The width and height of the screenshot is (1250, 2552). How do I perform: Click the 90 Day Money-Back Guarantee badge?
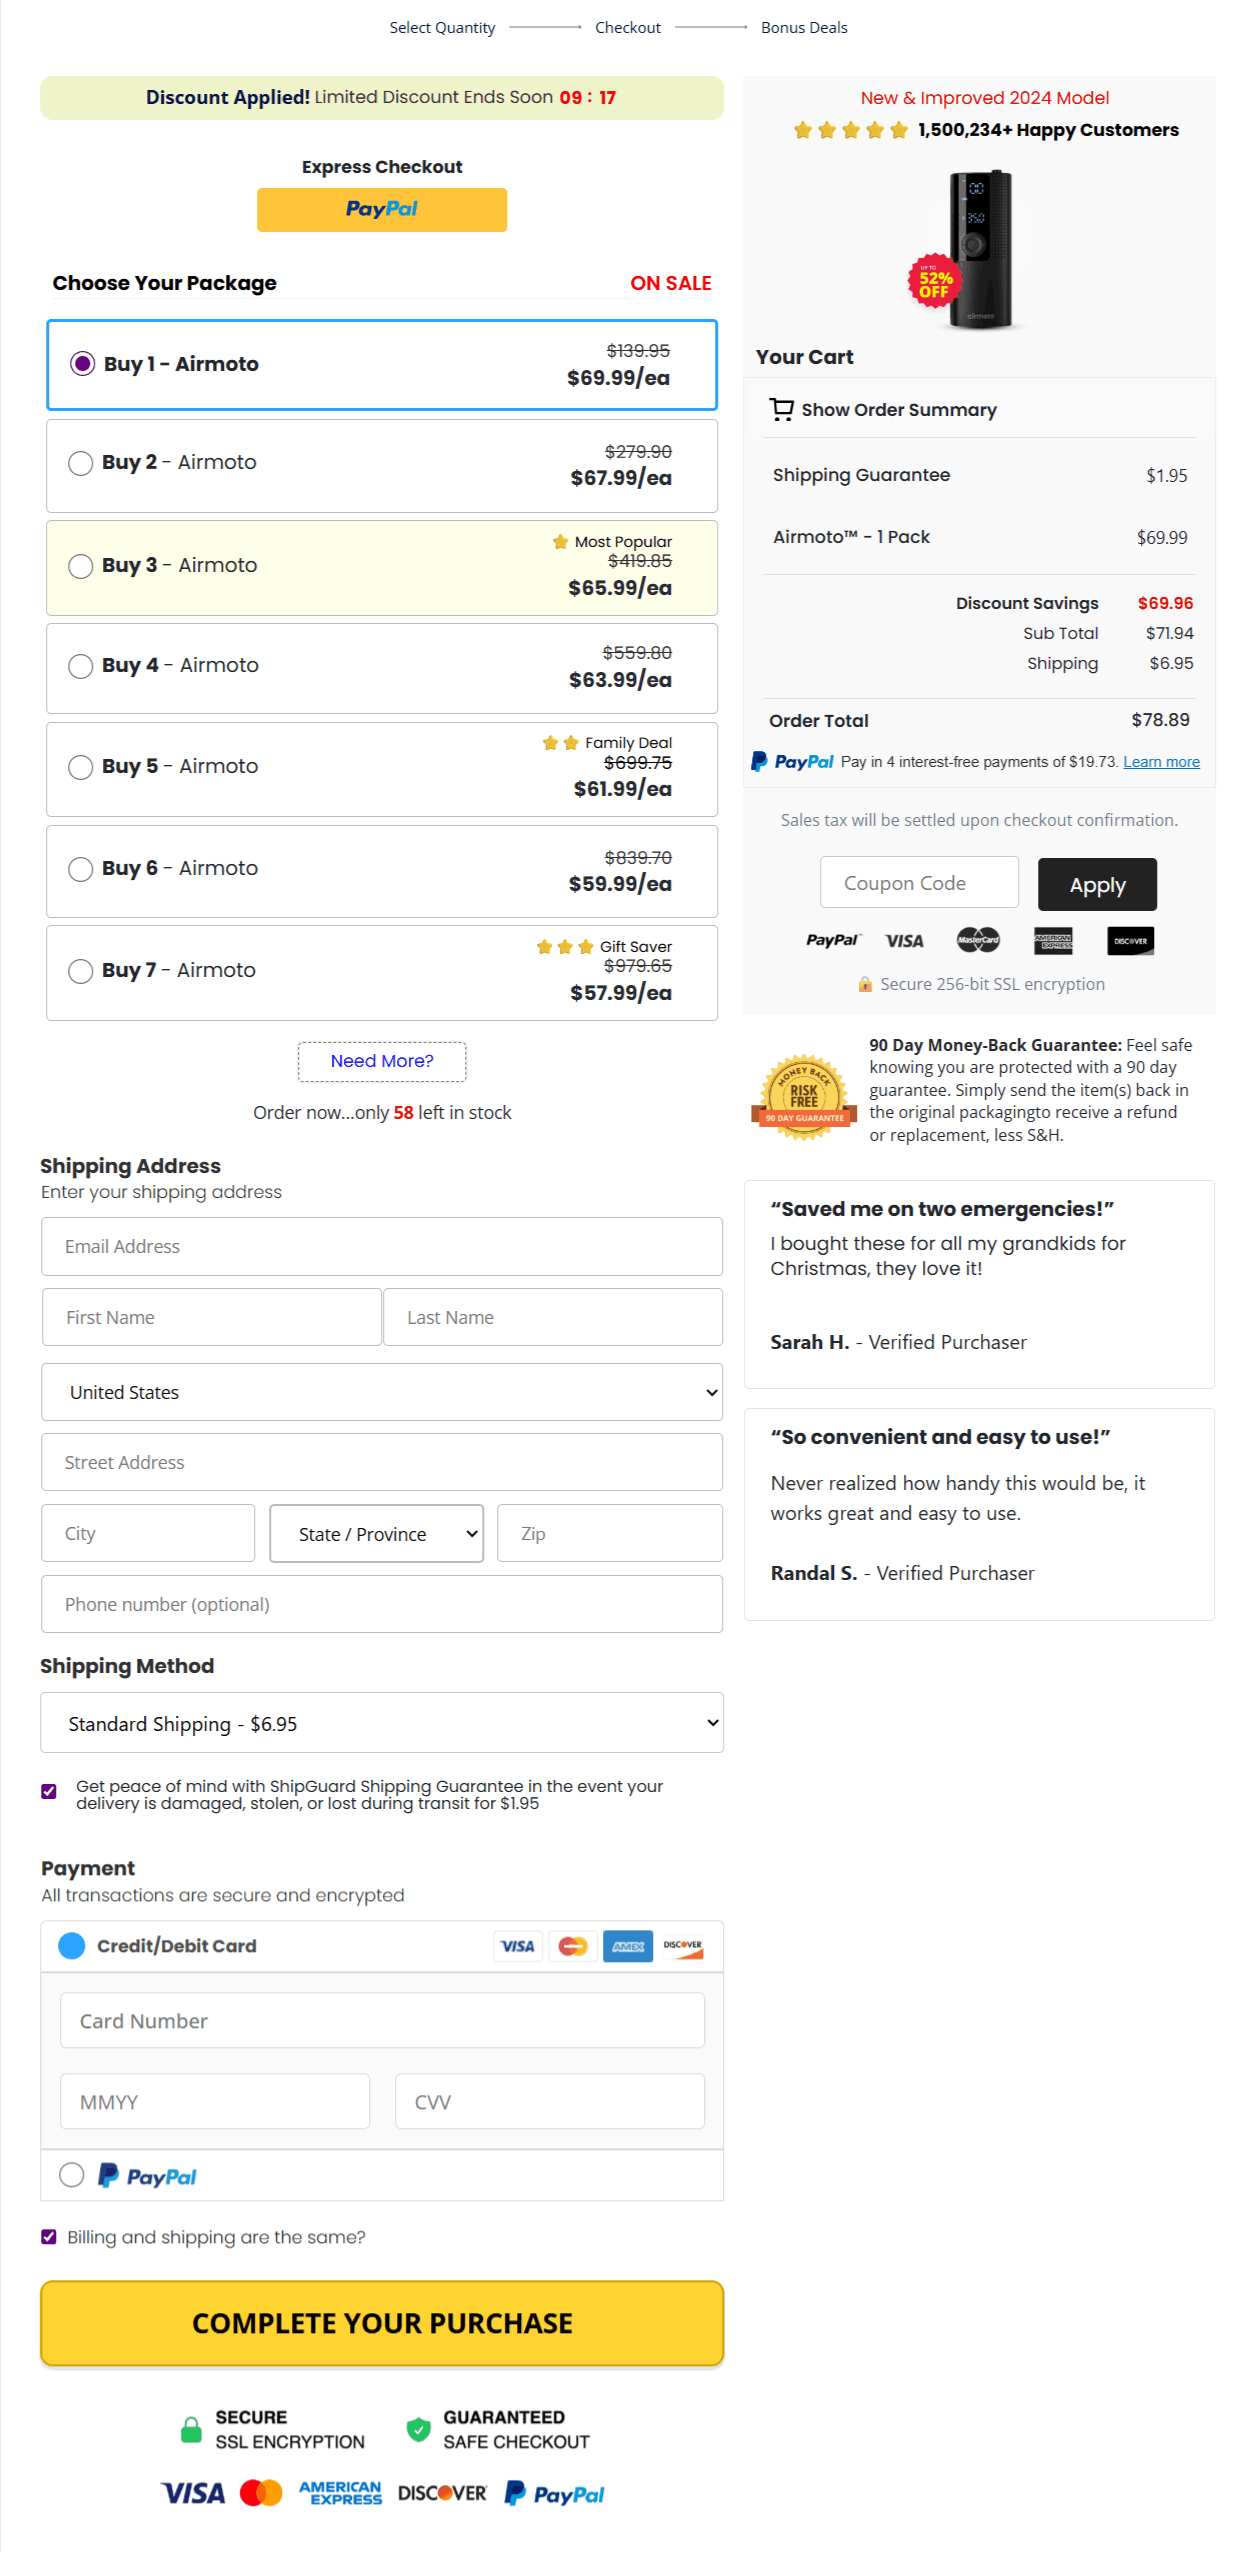click(x=803, y=1094)
